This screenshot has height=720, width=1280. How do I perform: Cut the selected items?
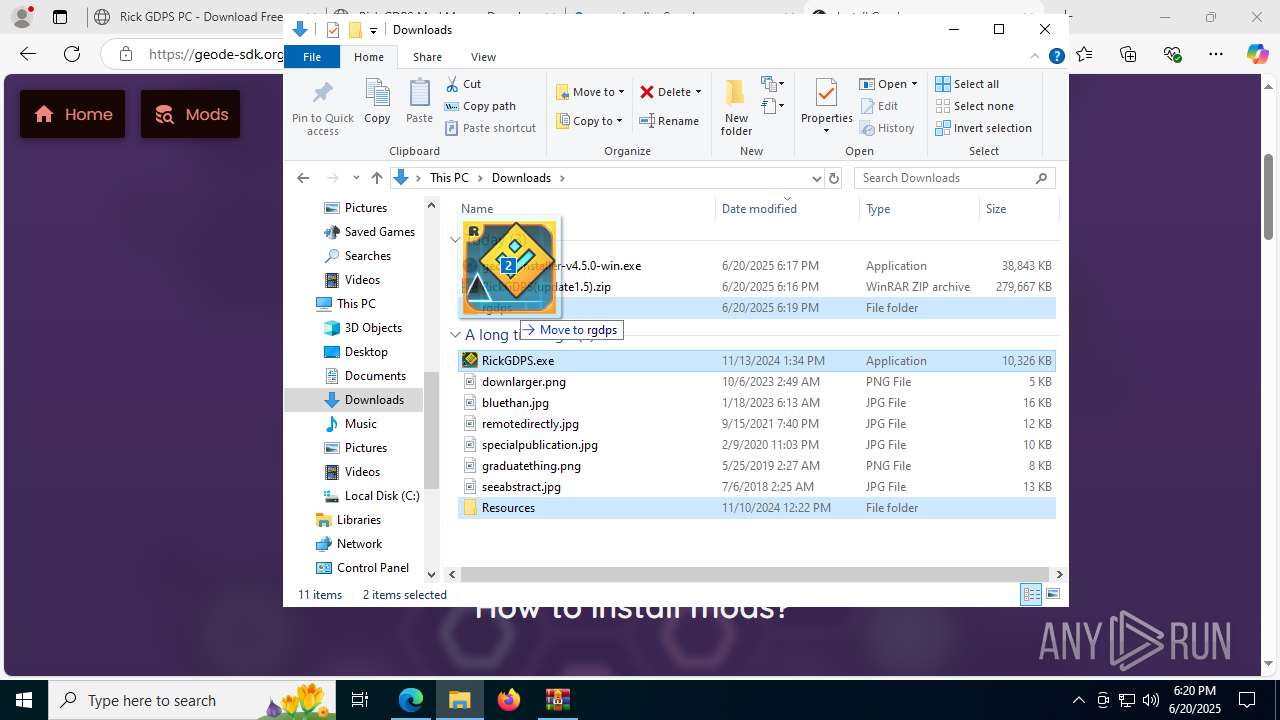click(463, 84)
